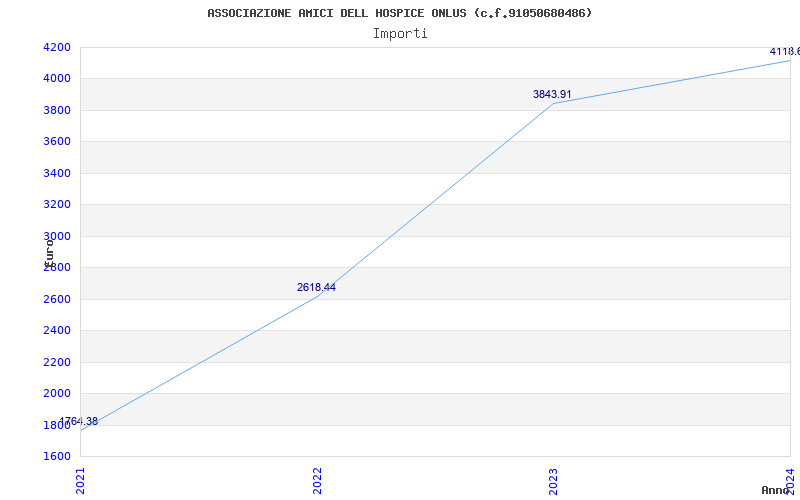
Task: Click the Anno axis label
Action: (x=775, y=490)
